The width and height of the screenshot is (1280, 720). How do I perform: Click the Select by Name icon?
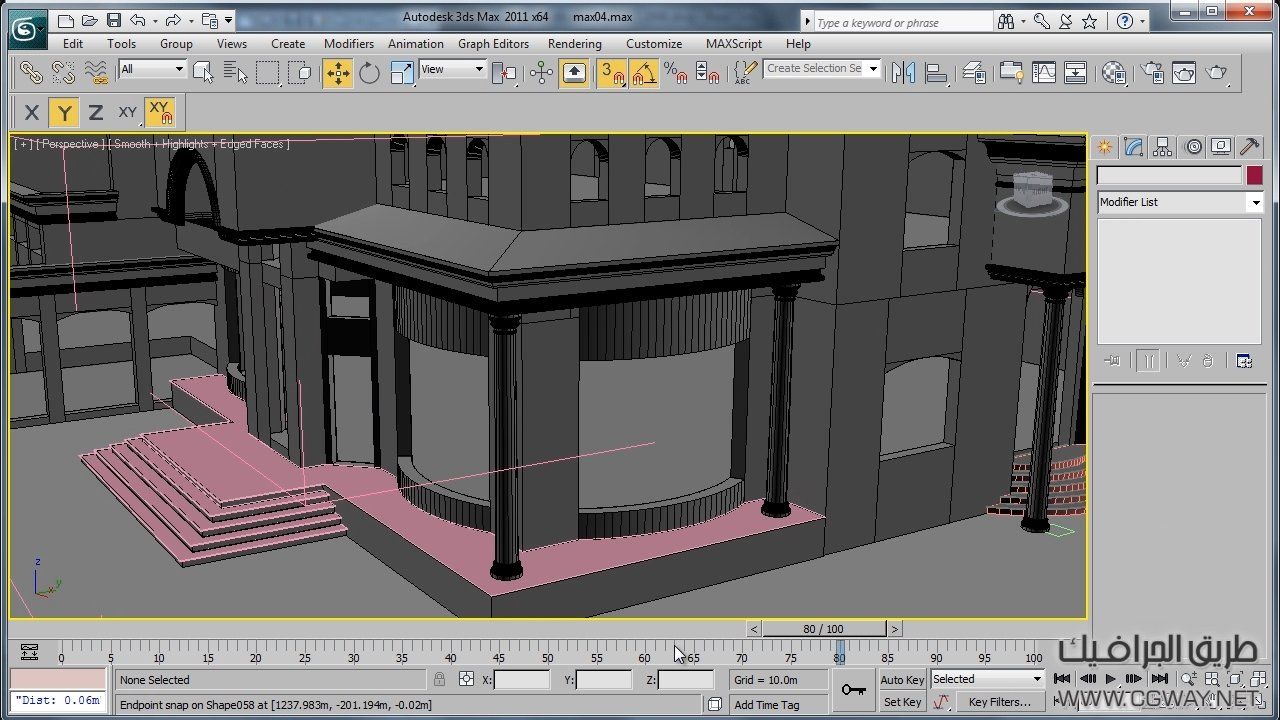click(x=235, y=73)
